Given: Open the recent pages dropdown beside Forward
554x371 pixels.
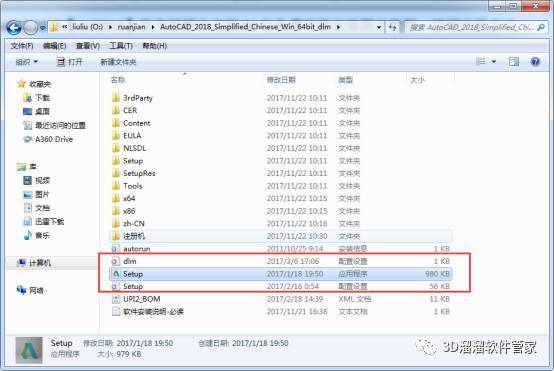Looking at the screenshot, I should 42,28.
